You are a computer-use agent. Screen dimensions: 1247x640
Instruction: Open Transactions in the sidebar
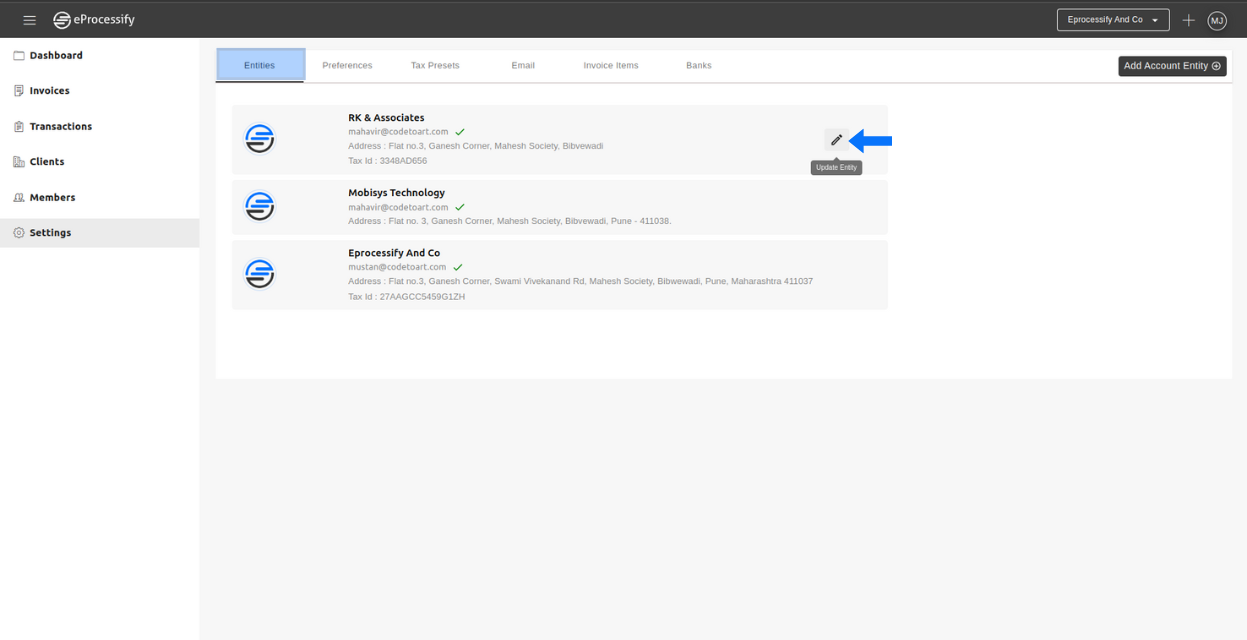60,126
